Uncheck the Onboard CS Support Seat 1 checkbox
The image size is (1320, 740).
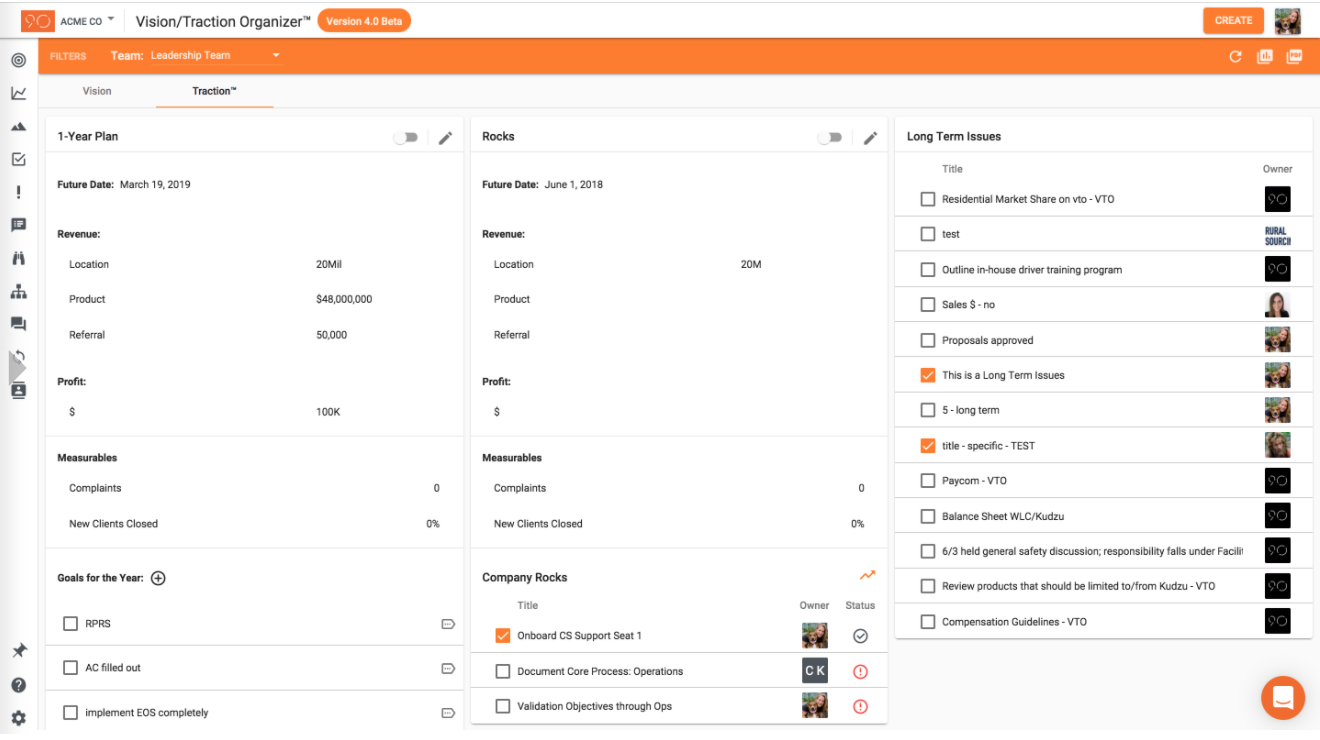[503, 636]
